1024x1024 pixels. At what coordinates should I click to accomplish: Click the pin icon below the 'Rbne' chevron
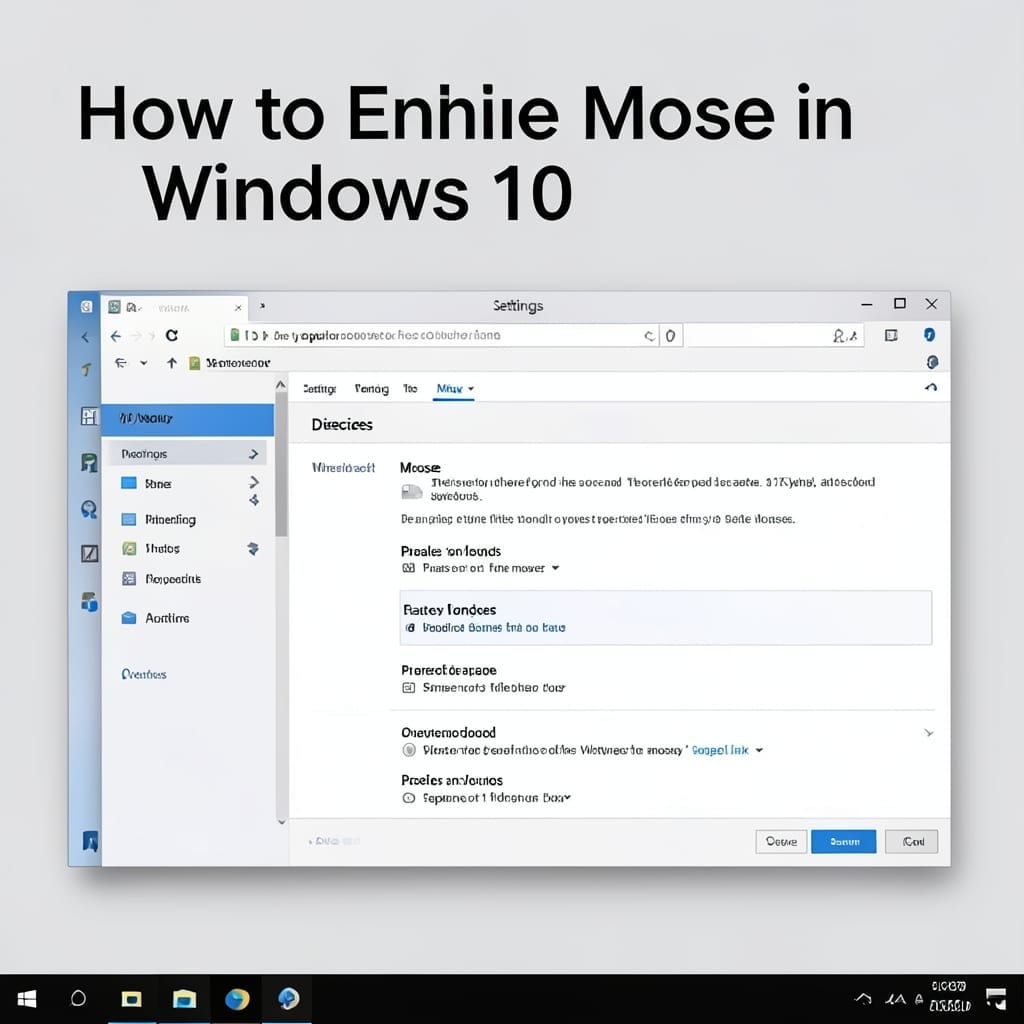(254, 500)
